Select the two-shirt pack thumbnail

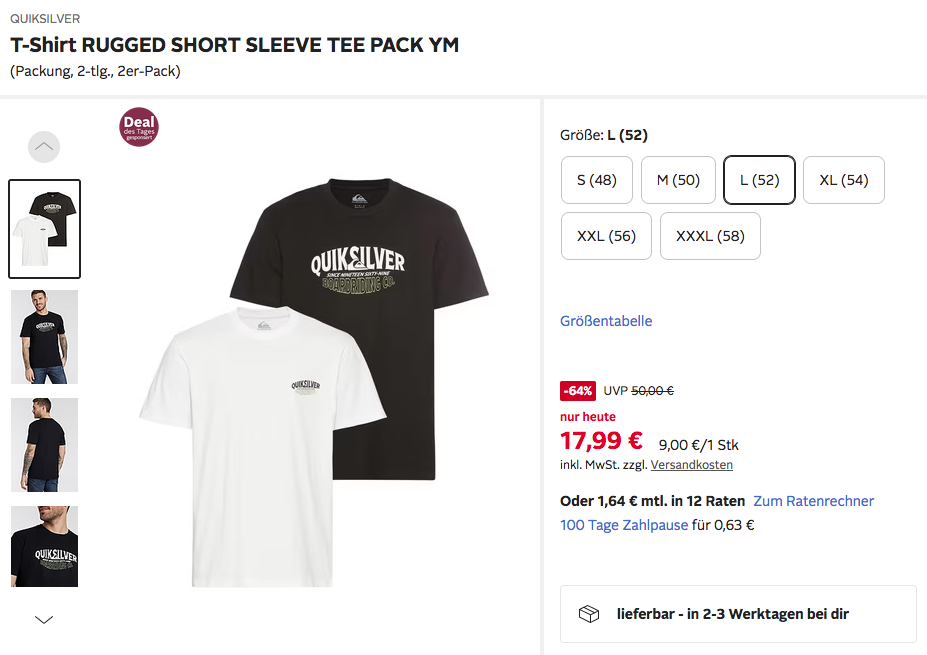(x=45, y=229)
